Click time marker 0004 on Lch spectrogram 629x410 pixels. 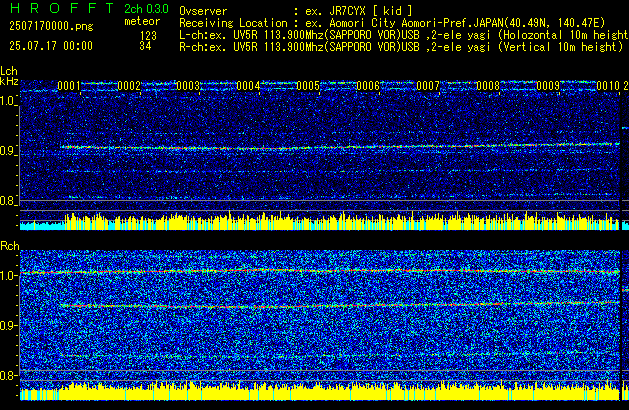(248, 86)
